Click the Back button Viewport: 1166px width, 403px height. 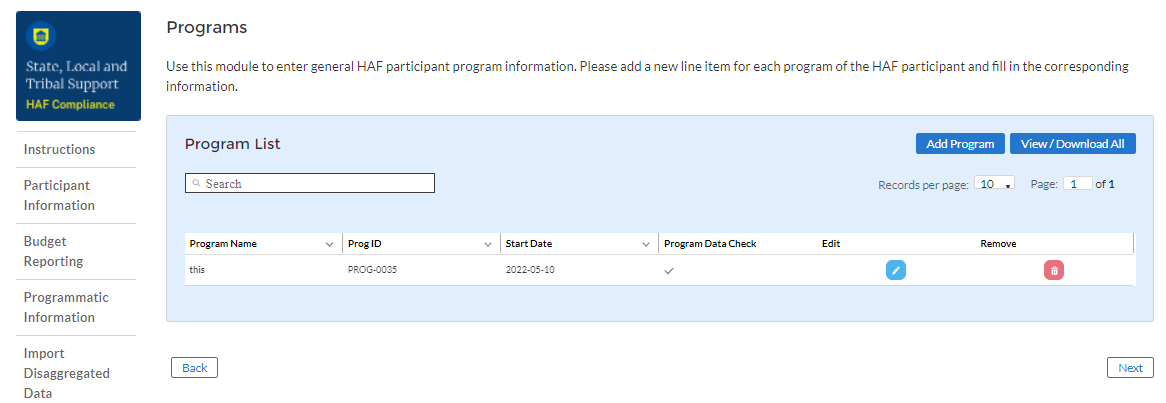194,368
